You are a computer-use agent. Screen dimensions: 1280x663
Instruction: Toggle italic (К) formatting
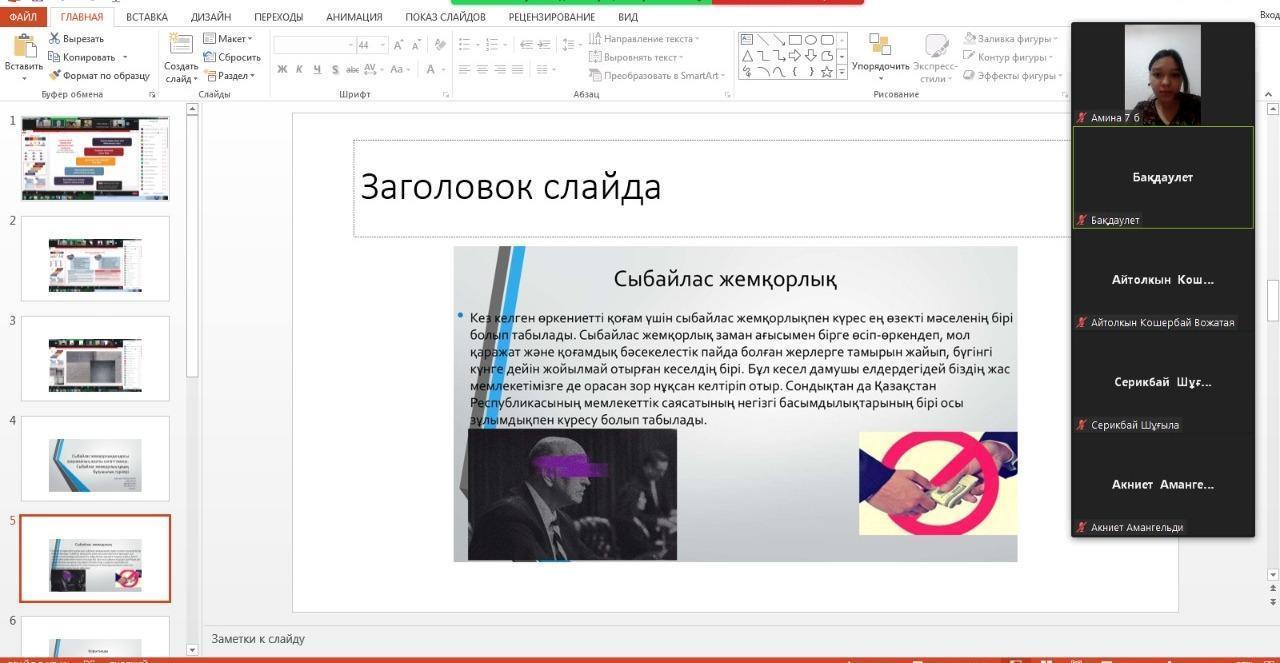299,69
